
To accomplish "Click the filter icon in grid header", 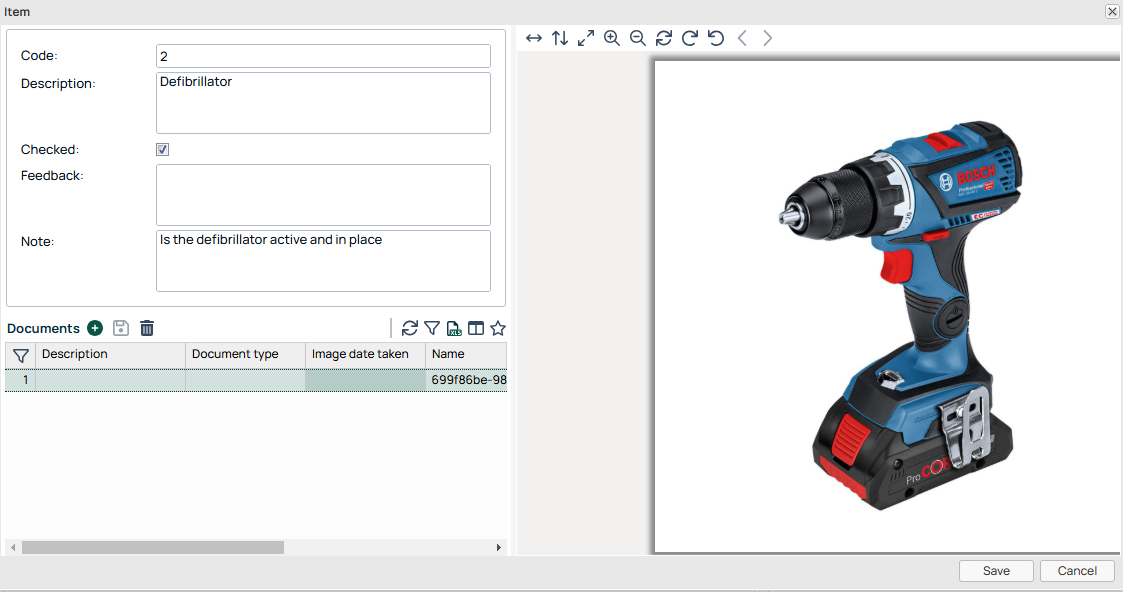I will pos(21,355).
